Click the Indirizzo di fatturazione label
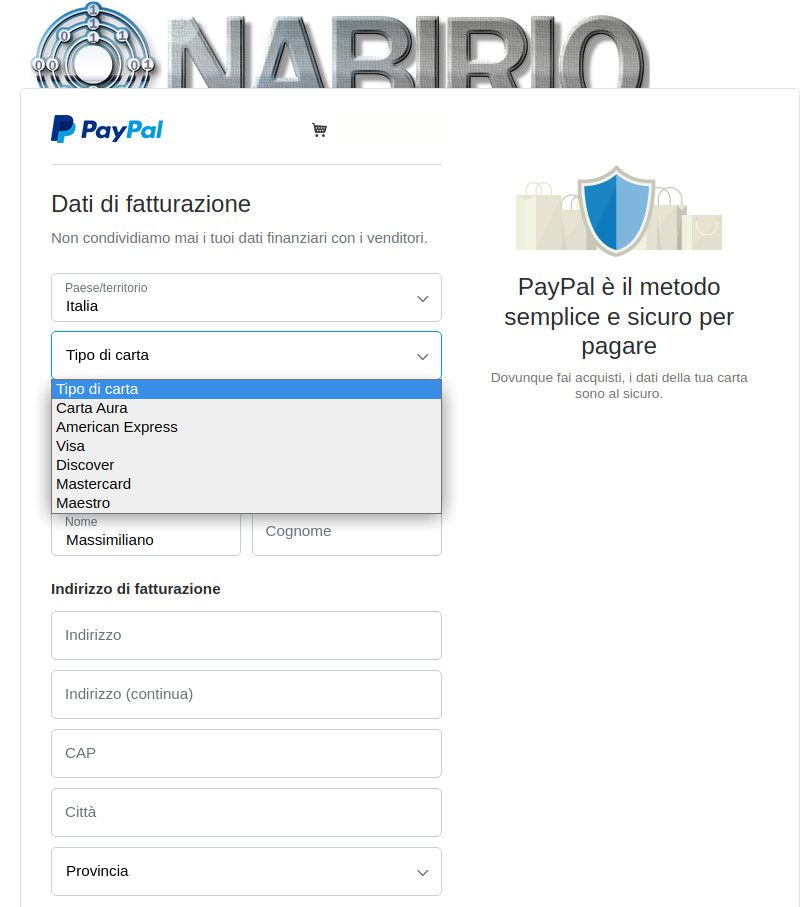Image resolution: width=812 pixels, height=907 pixels. [136, 589]
